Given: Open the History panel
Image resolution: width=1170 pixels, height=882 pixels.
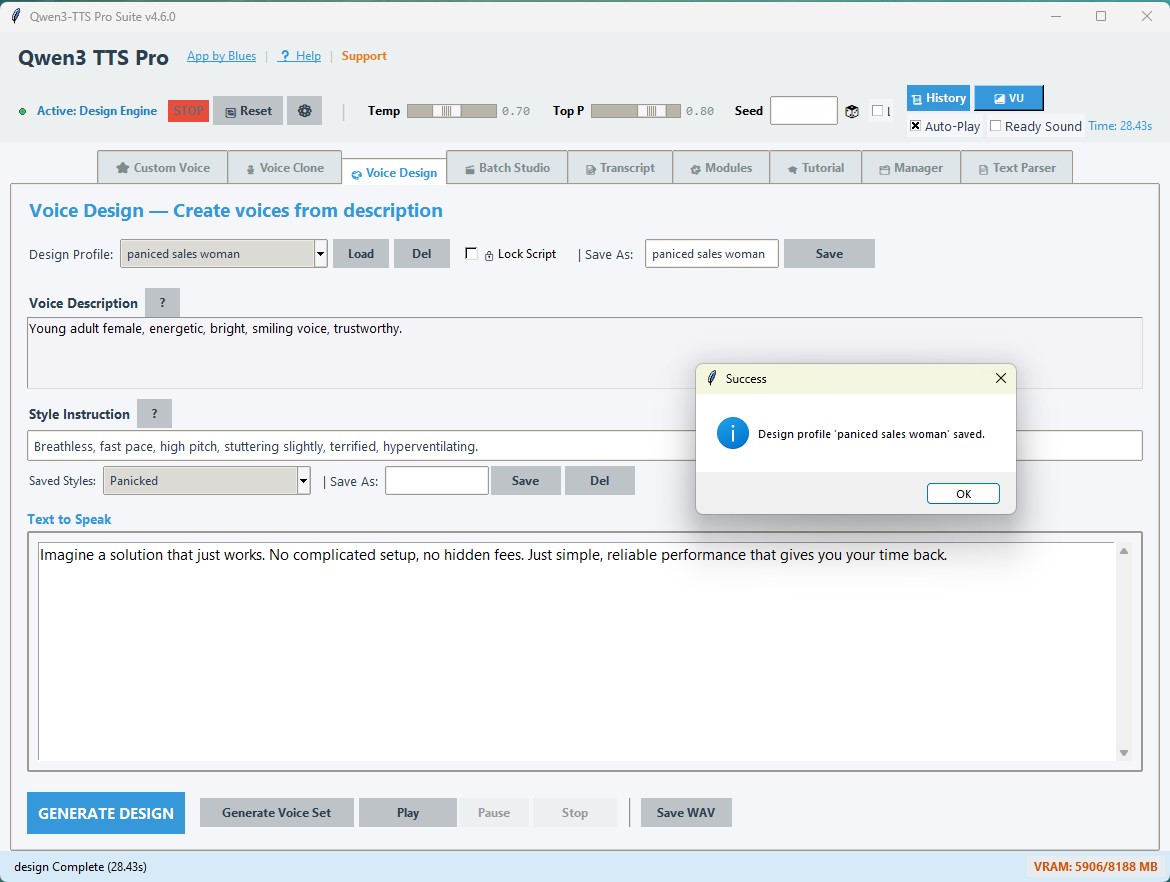Looking at the screenshot, I should click(938, 98).
